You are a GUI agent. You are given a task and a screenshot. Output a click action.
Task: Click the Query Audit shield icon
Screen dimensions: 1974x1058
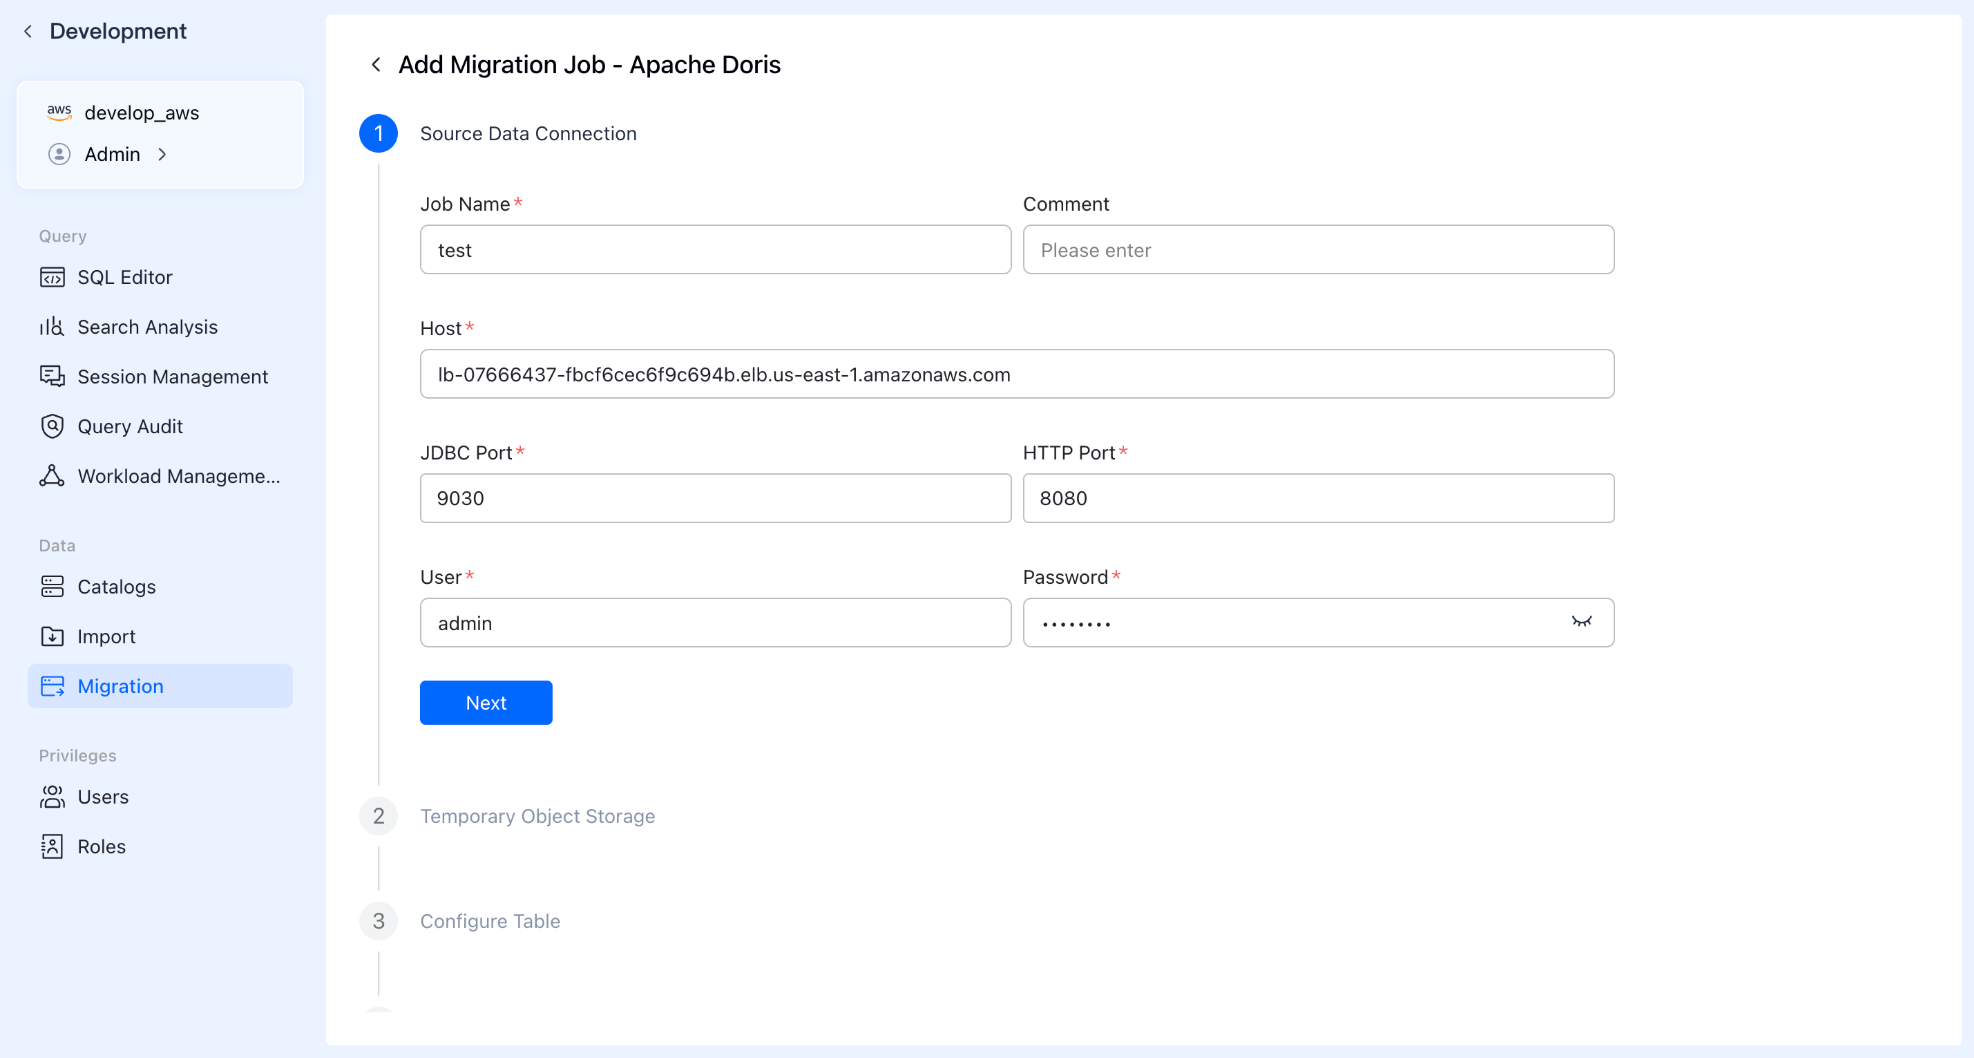[x=52, y=426]
